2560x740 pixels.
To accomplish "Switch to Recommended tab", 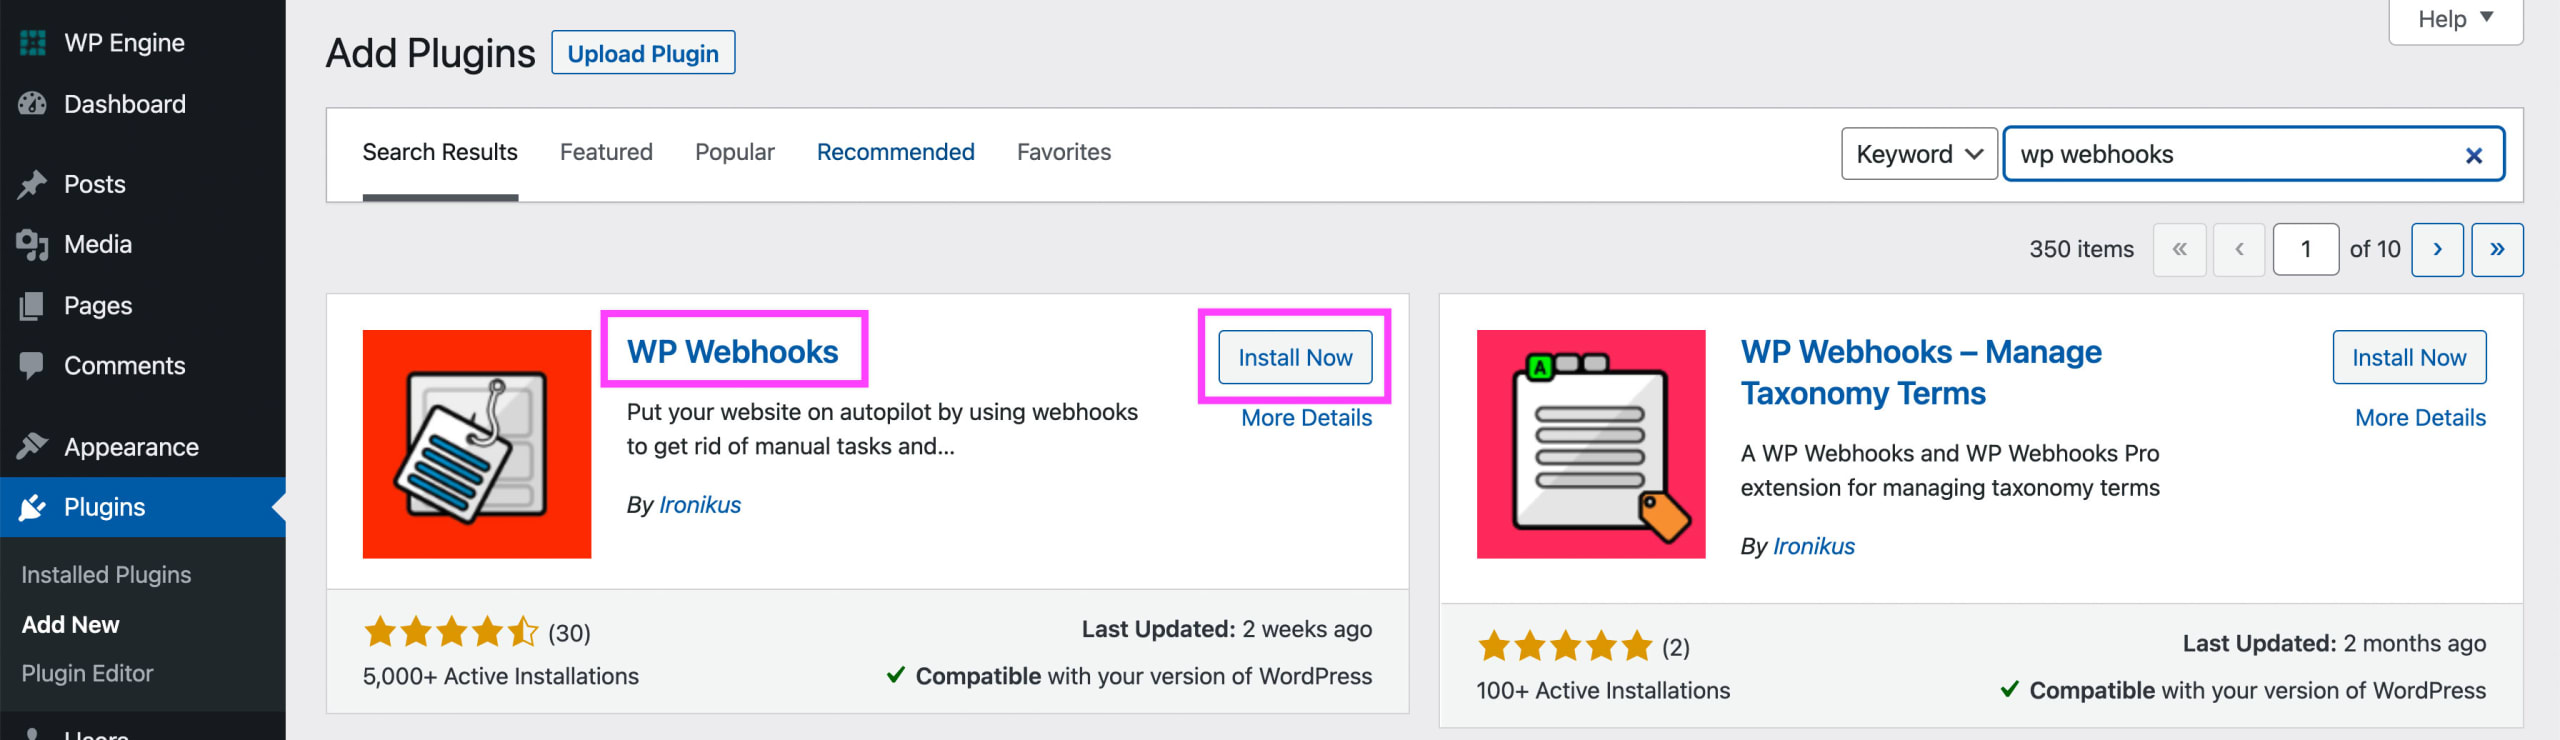I will pyautogui.click(x=896, y=152).
